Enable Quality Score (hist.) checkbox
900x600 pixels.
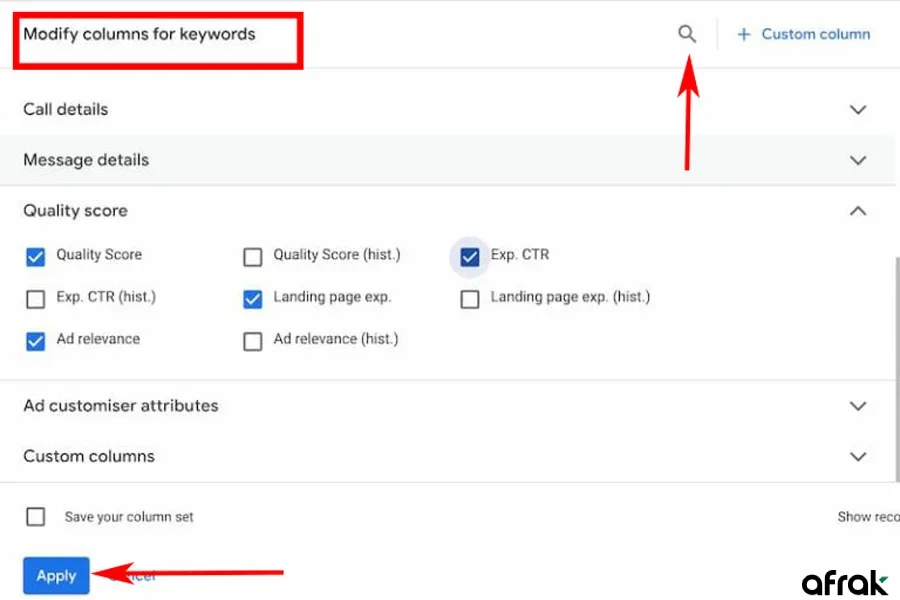(x=253, y=257)
